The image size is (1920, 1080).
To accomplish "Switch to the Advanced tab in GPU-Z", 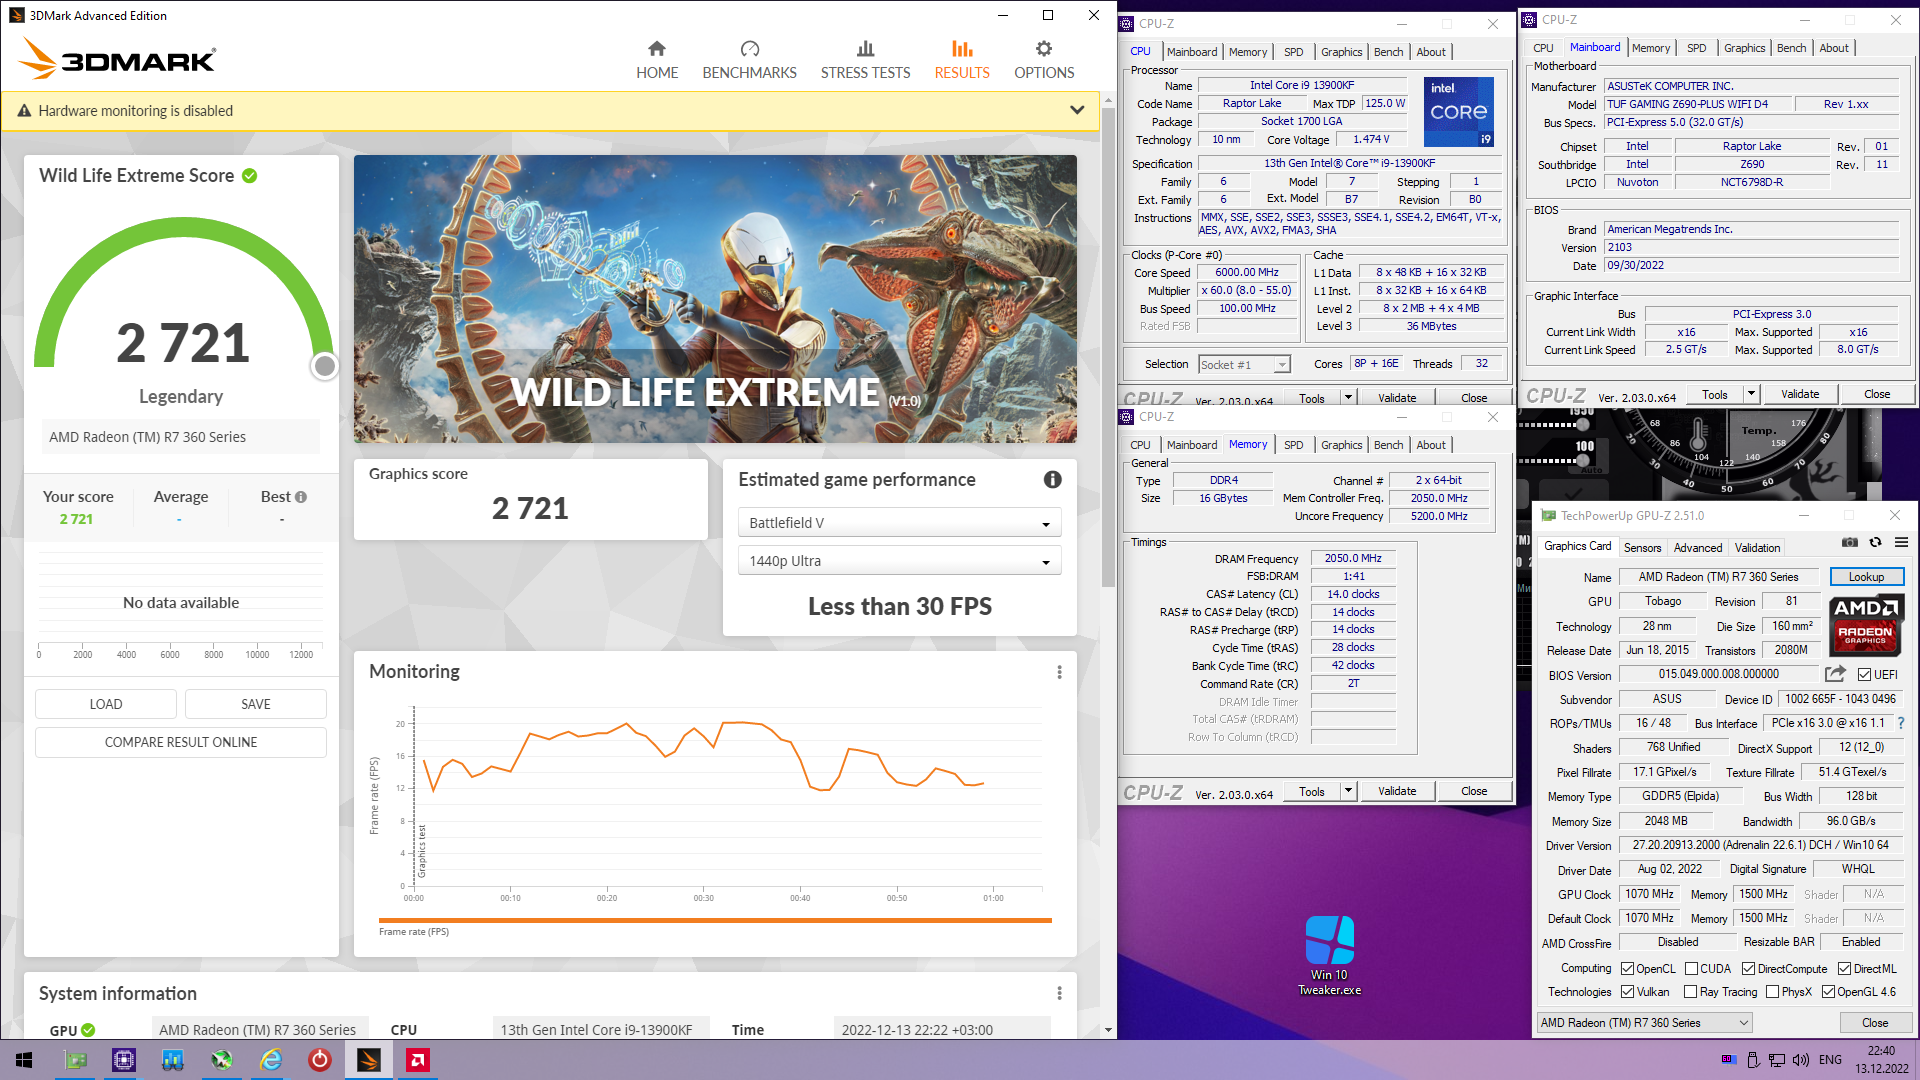I will pyautogui.click(x=1698, y=548).
